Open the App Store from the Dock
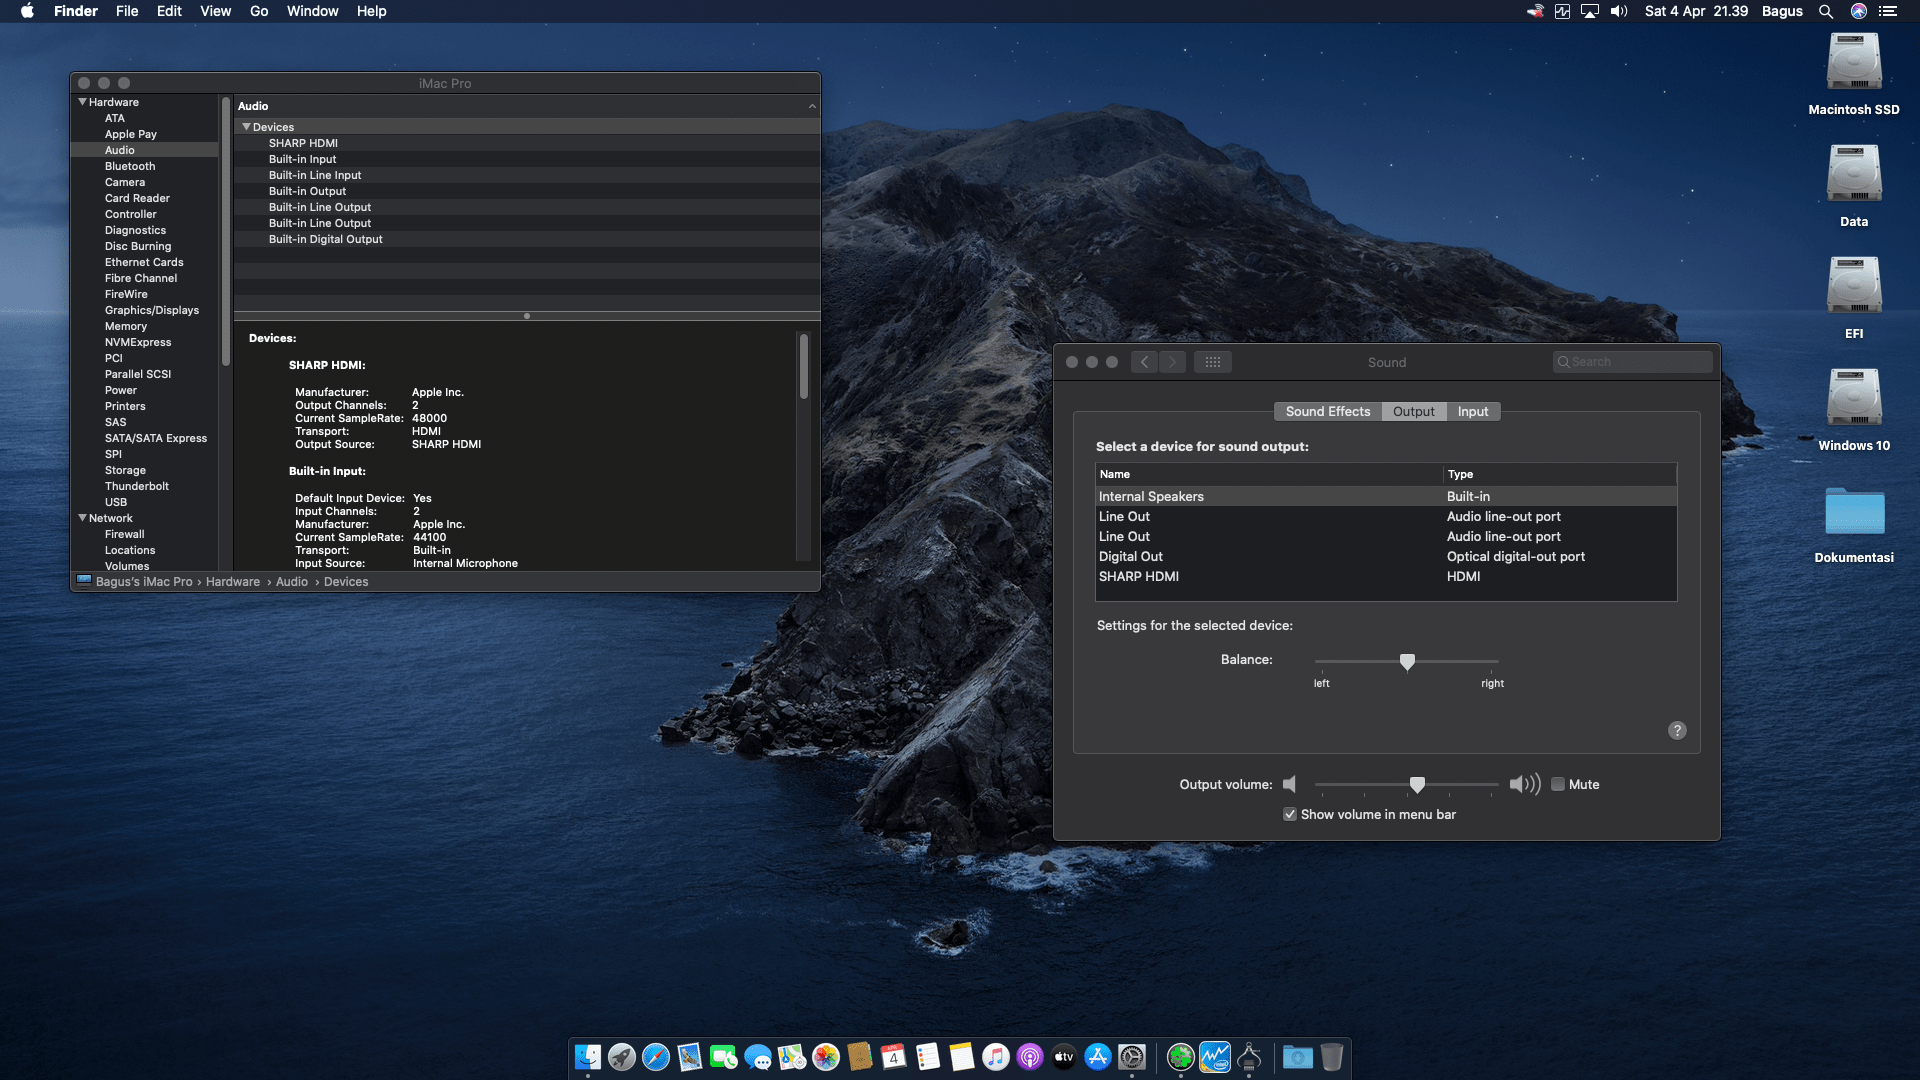 [x=1098, y=1057]
